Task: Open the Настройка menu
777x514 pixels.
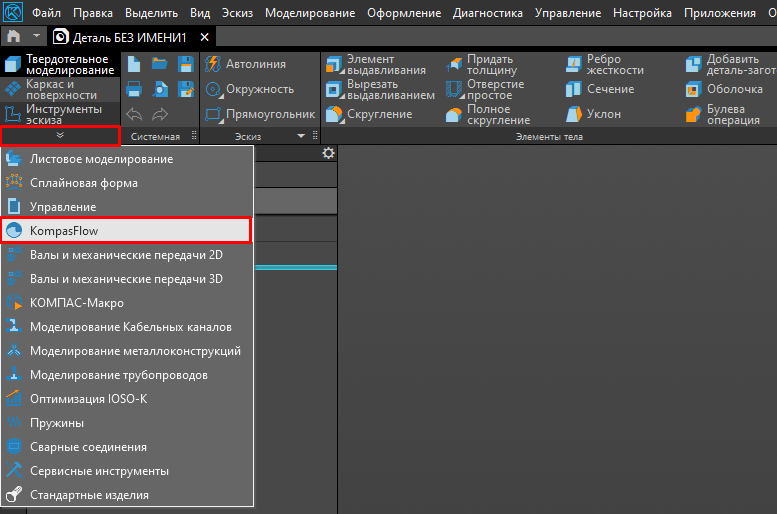Action: point(642,13)
